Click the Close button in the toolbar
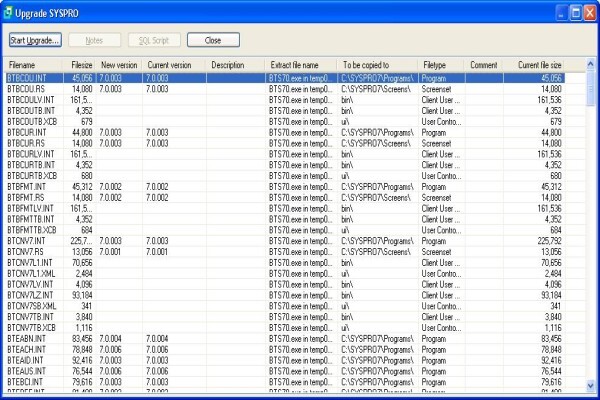Image resolution: width=600 pixels, height=400 pixels. pos(214,40)
